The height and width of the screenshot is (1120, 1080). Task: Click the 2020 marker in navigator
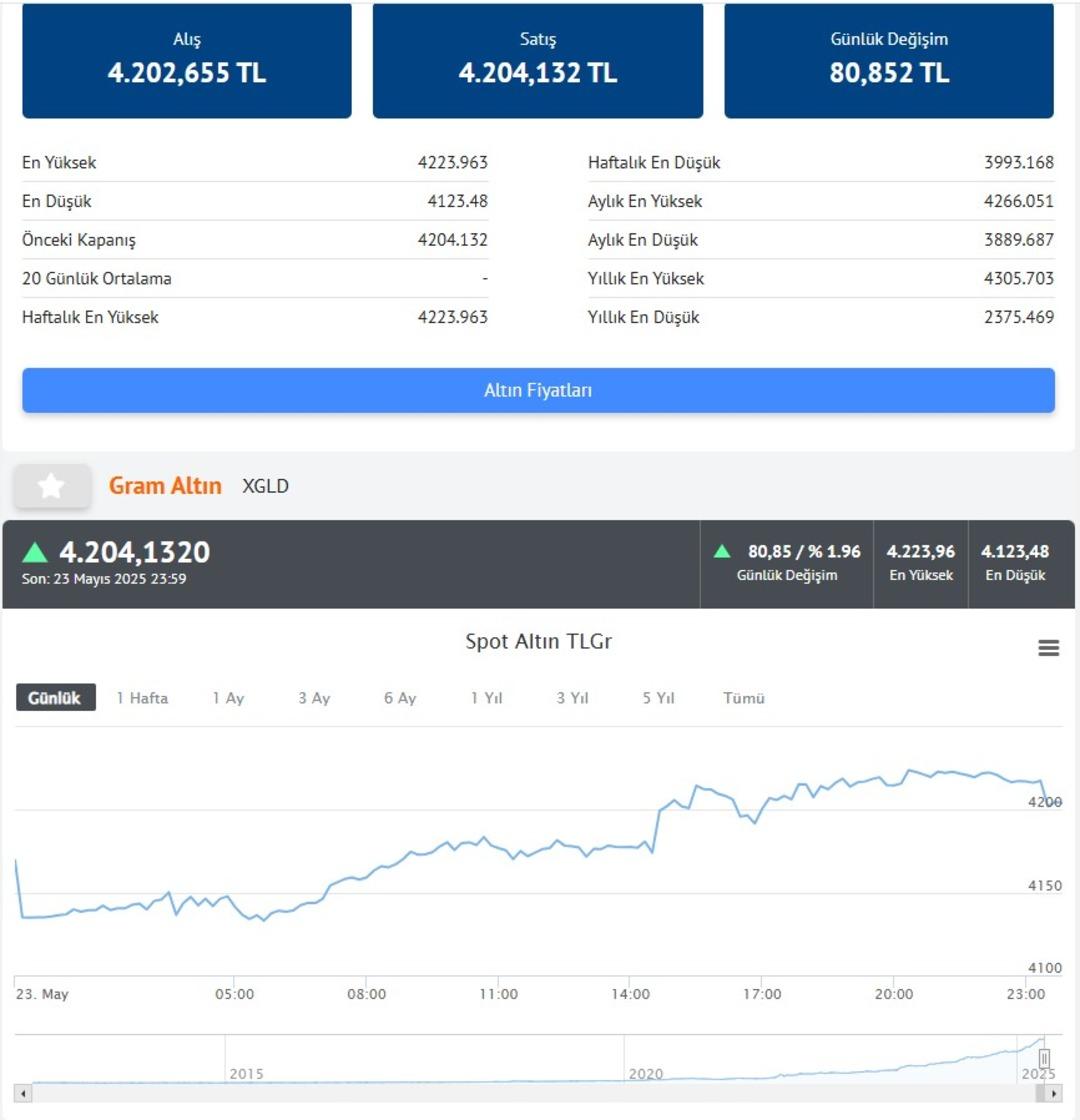coord(646,1074)
